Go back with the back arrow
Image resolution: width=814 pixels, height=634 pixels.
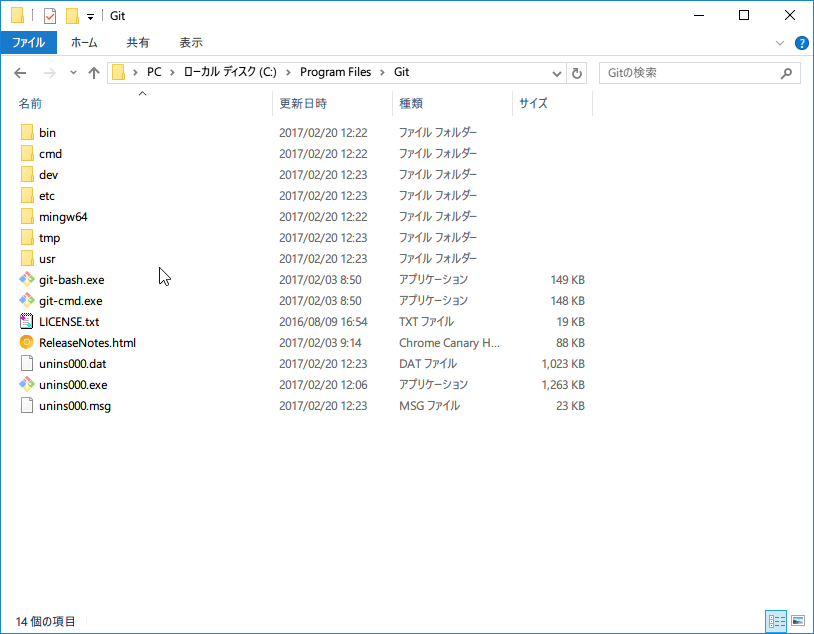click(x=20, y=73)
